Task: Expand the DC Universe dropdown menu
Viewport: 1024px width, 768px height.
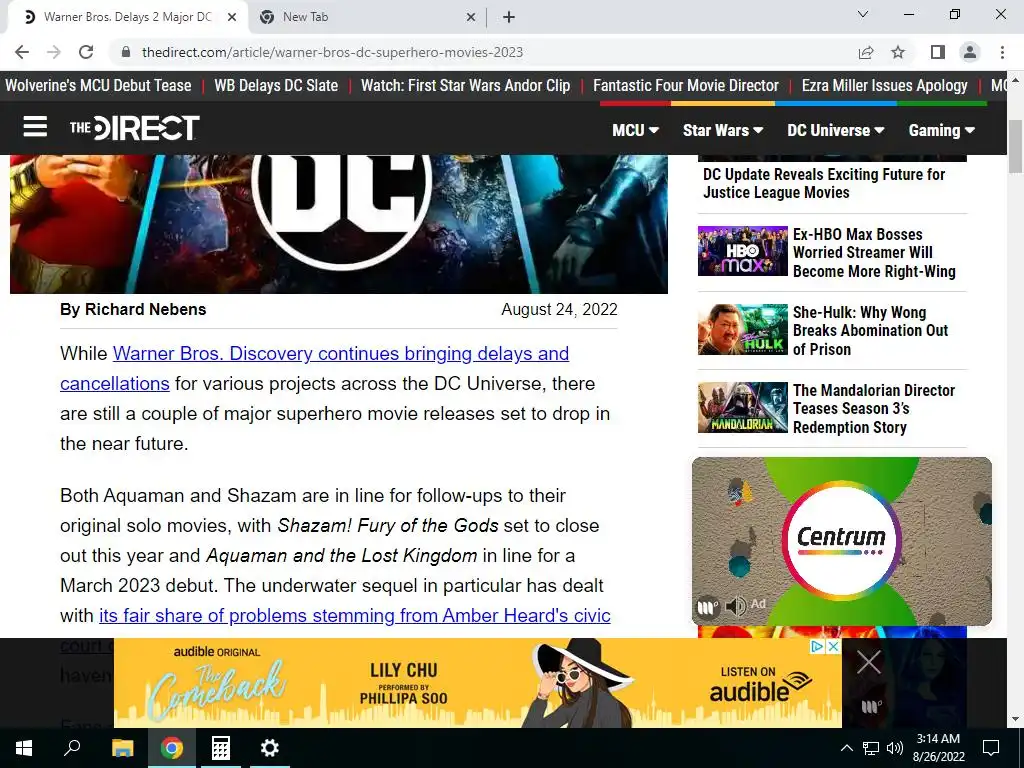Action: click(x=835, y=131)
